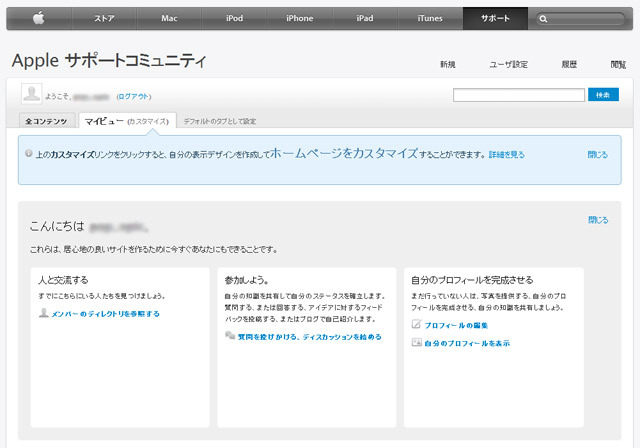Open 自分のプロフィールを表示 link
Image resolution: width=640 pixels, height=448 pixels.
tap(467, 344)
